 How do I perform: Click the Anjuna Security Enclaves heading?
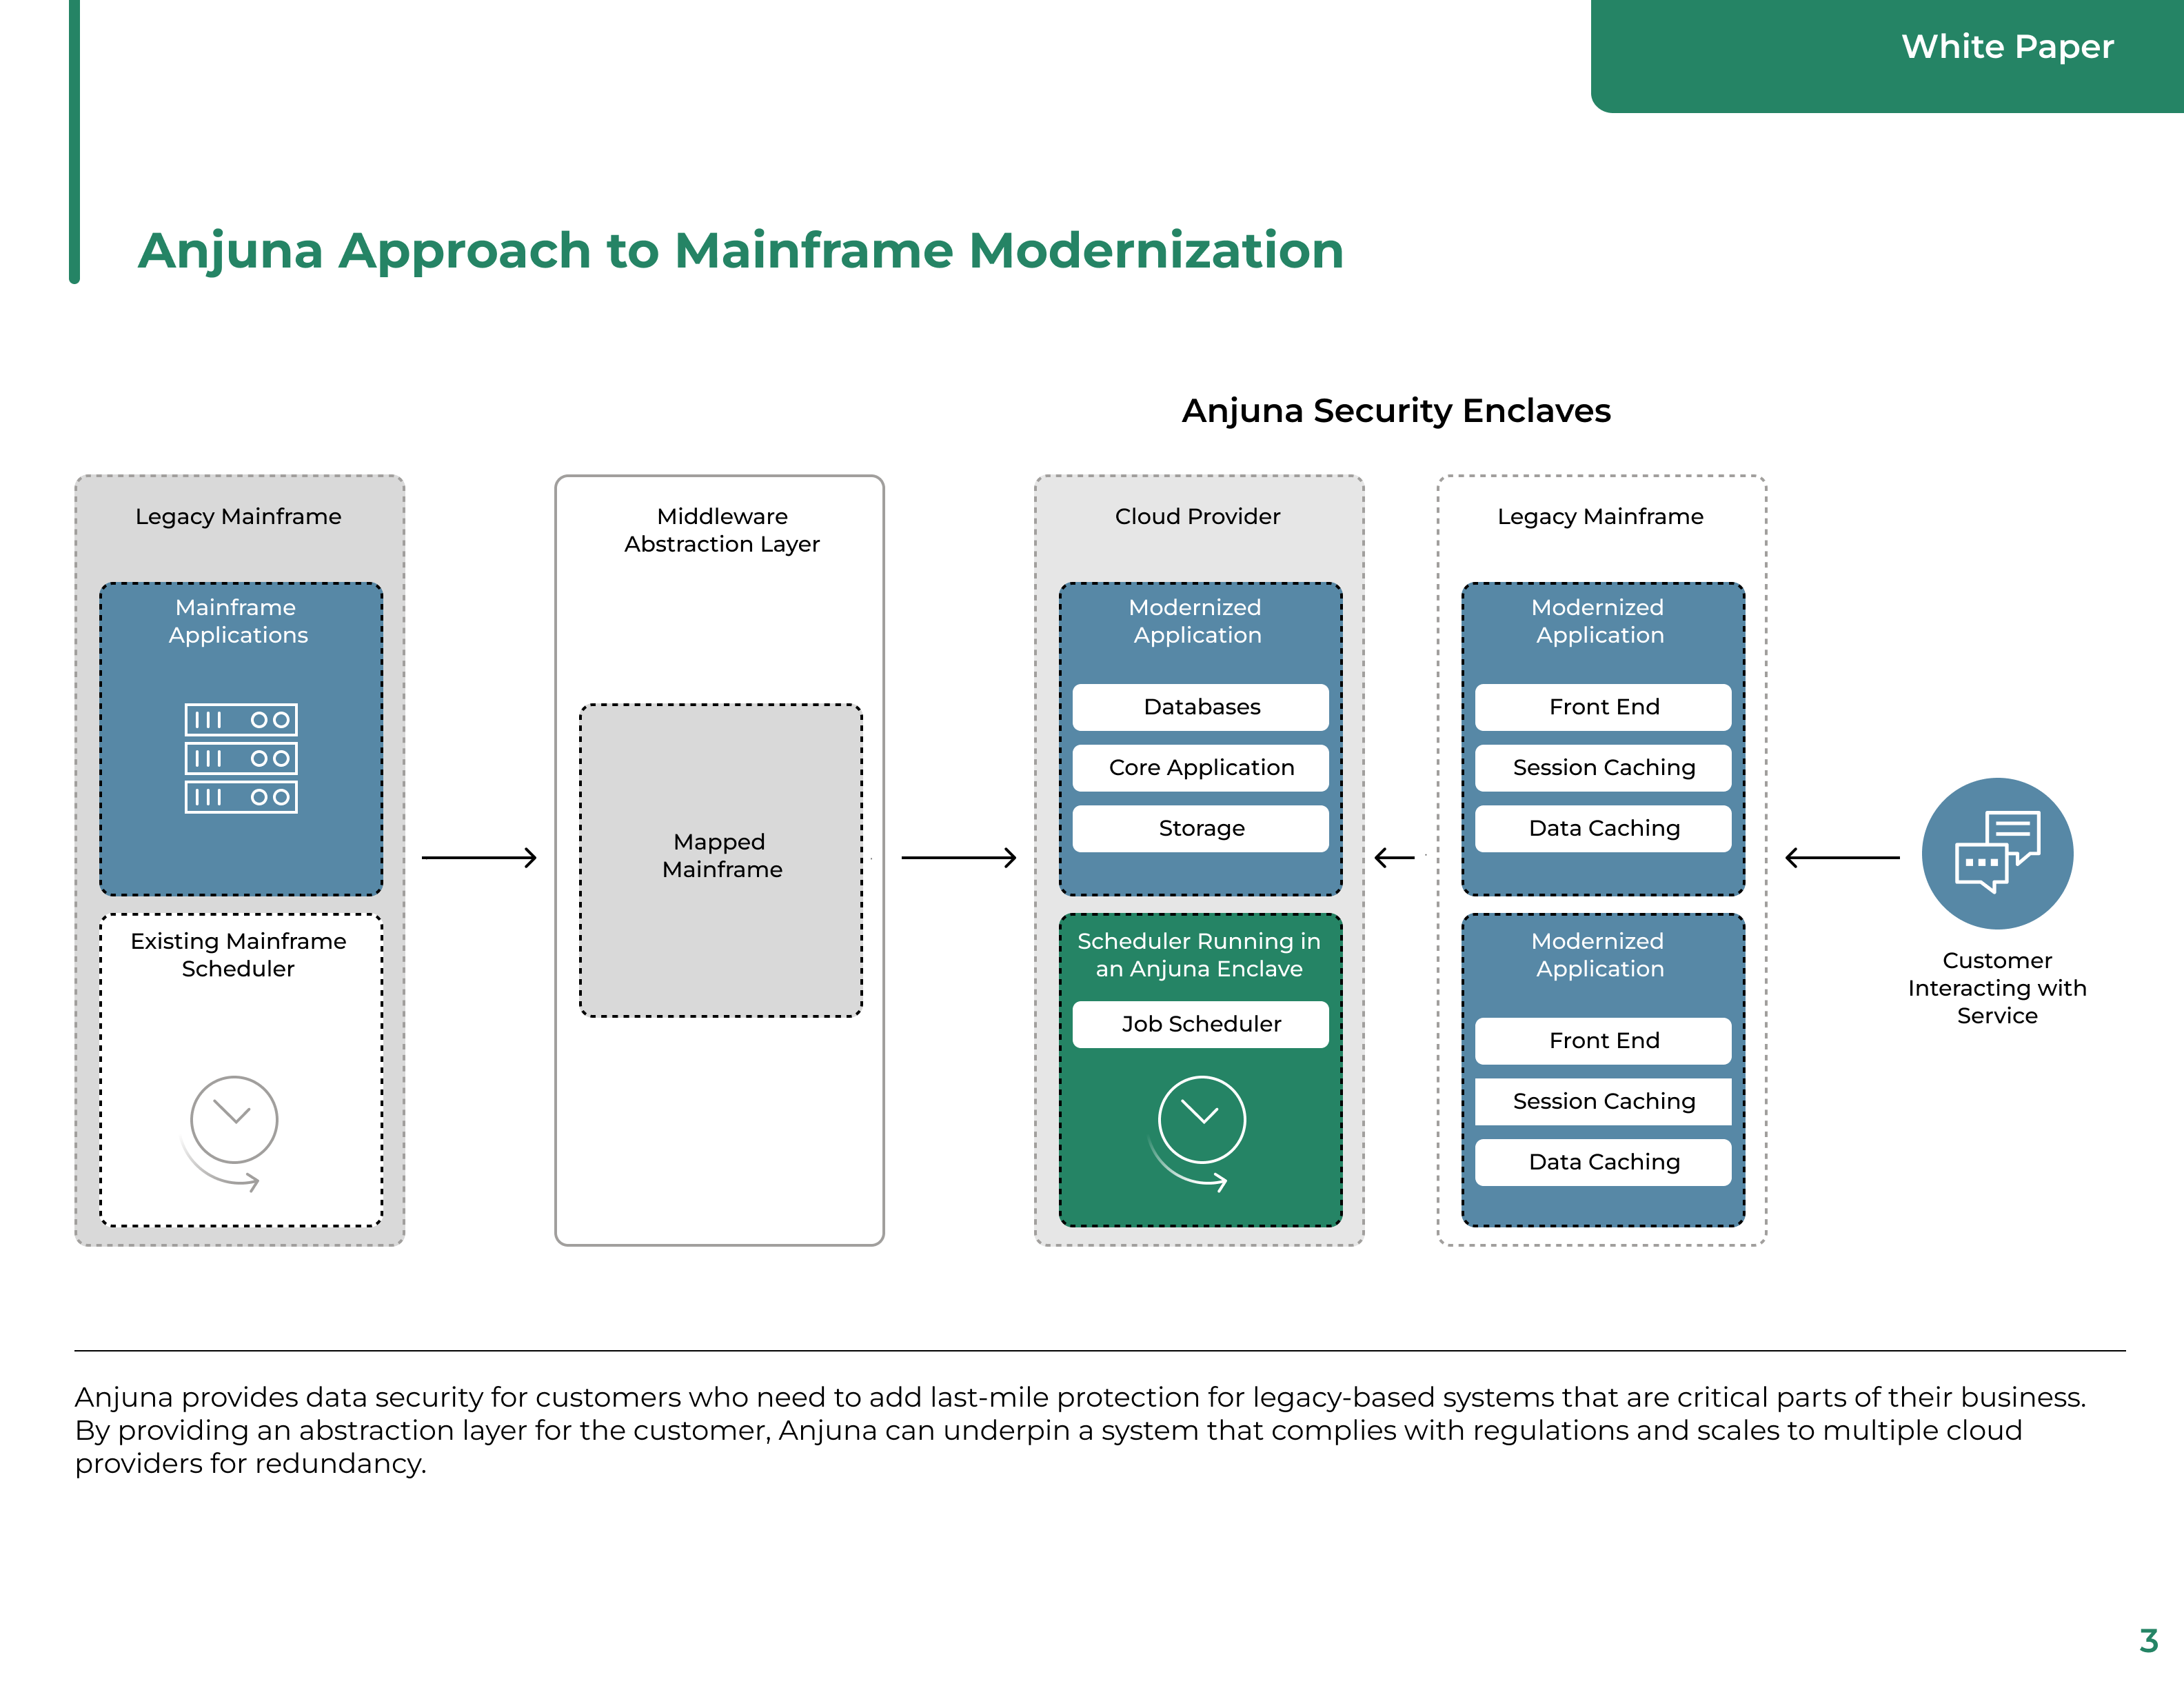click(x=1395, y=411)
